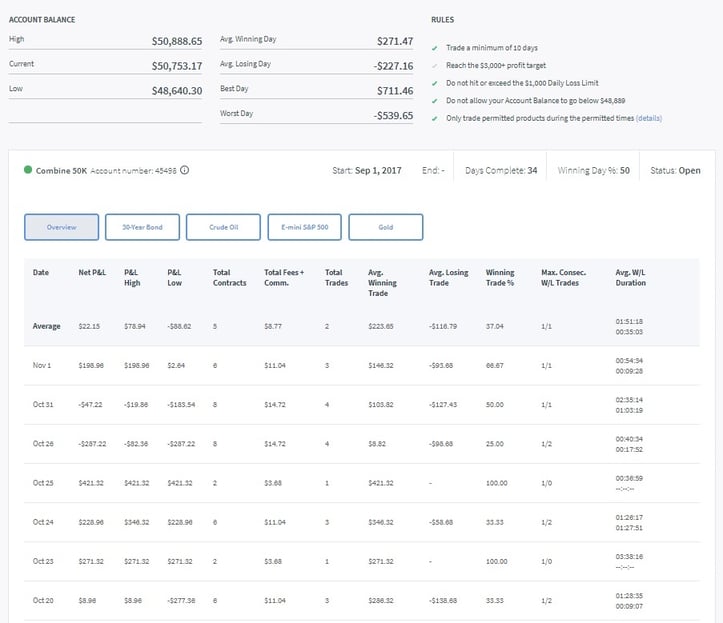Open the Crude Oil tab

(x=223, y=227)
